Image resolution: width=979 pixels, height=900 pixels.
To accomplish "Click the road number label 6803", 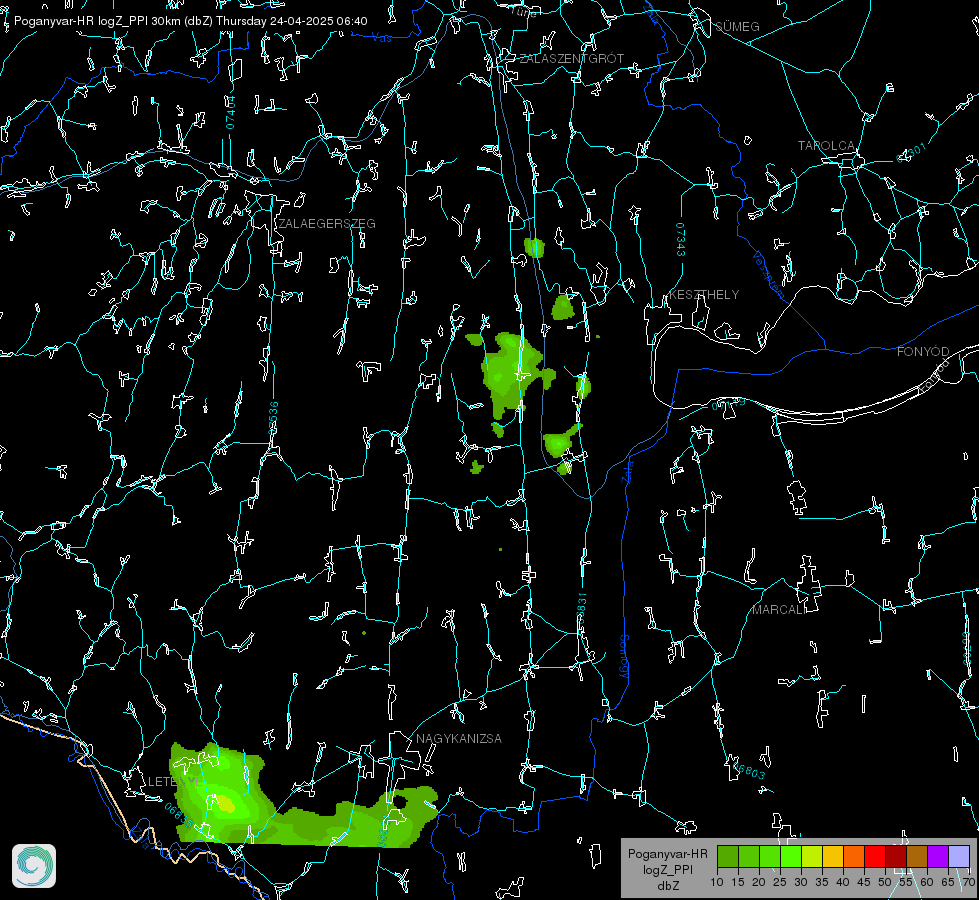I will (x=749, y=771).
